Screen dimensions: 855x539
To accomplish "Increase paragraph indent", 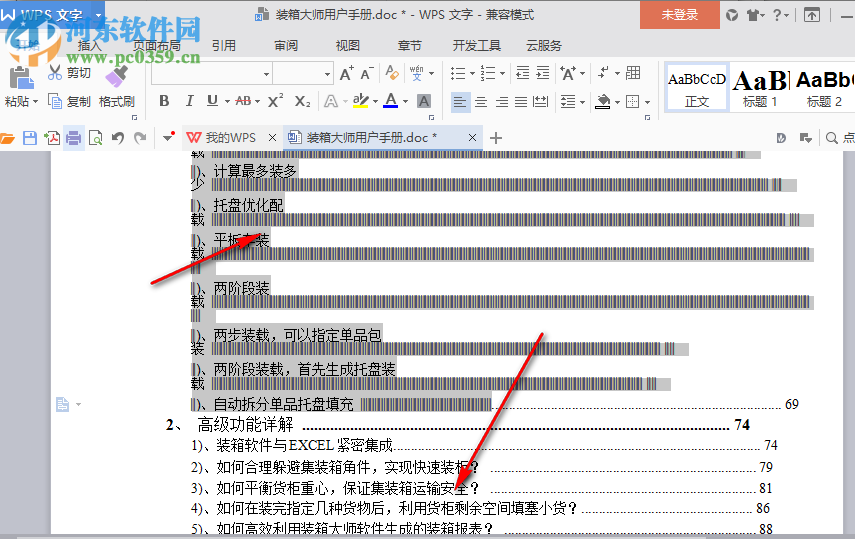I will pyautogui.click(x=543, y=73).
